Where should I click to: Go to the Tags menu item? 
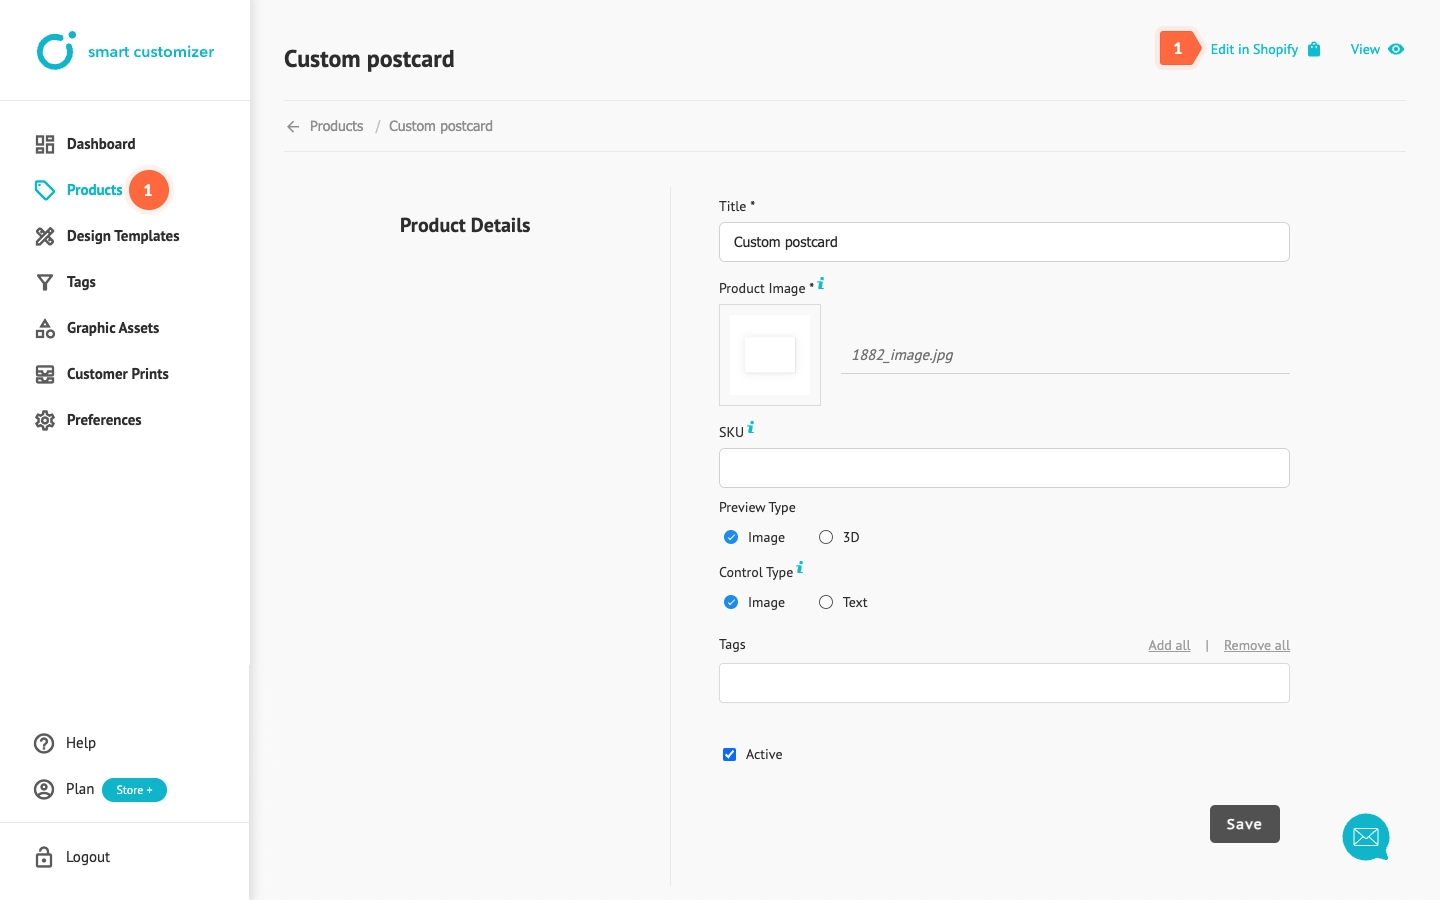(x=81, y=282)
